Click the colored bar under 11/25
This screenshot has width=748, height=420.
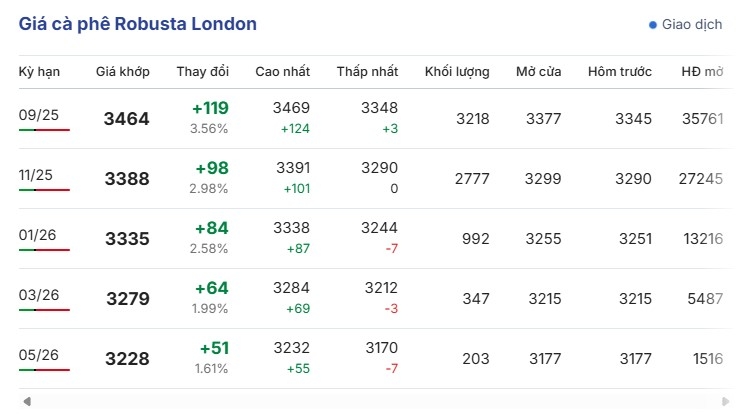(x=44, y=190)
